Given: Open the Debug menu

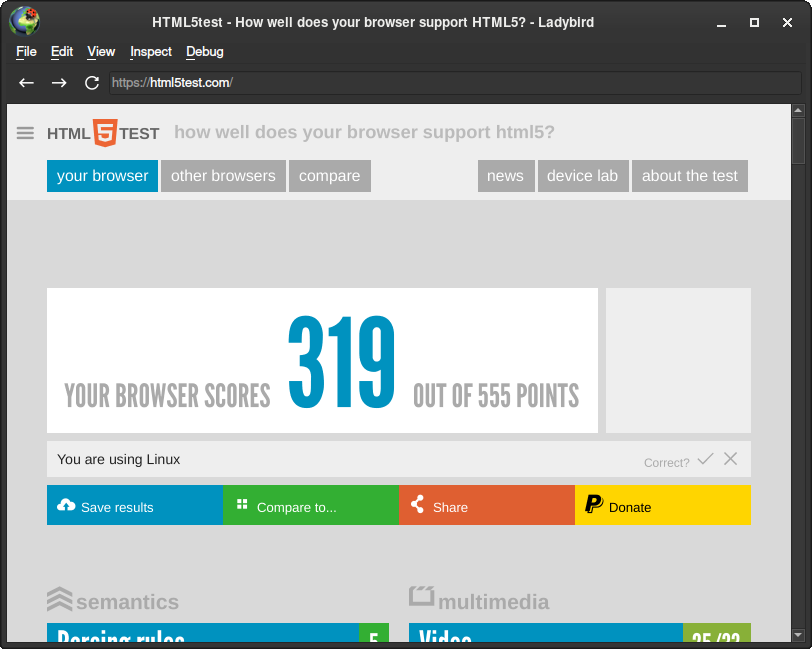Looking at the screenshot, I should click(x=205, y=52).
